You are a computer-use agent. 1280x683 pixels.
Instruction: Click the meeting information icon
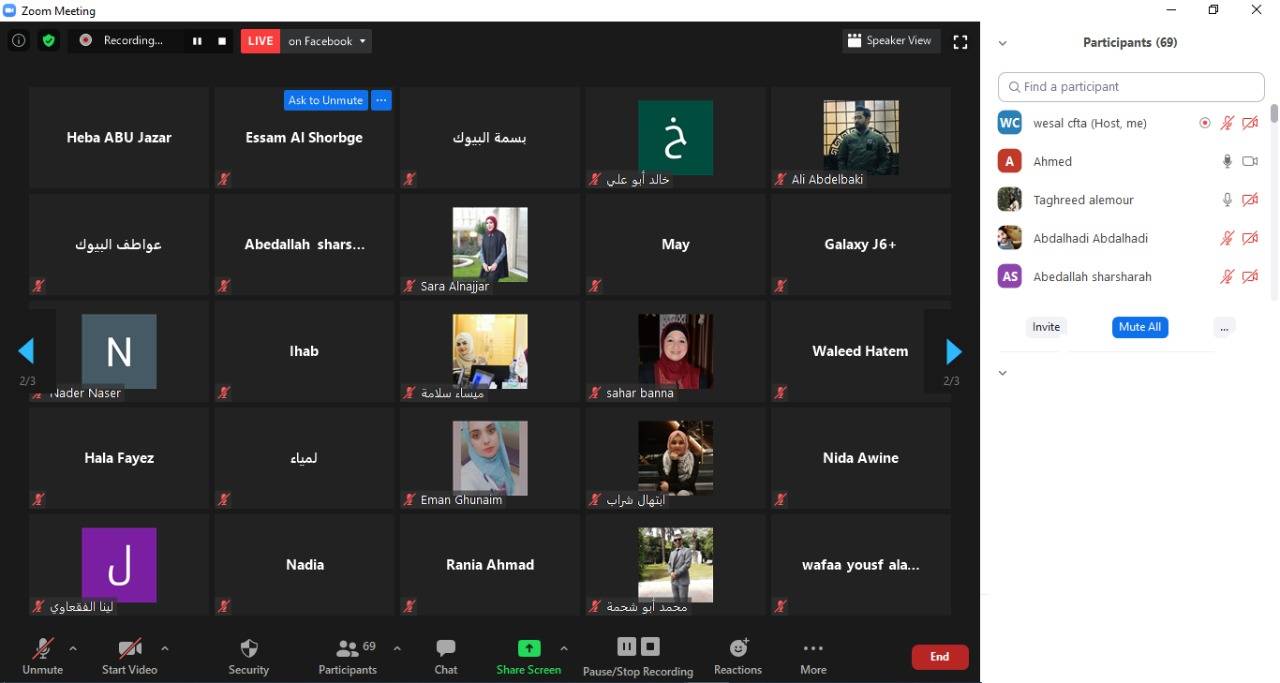pyautogui.click(x=18, y=41)
